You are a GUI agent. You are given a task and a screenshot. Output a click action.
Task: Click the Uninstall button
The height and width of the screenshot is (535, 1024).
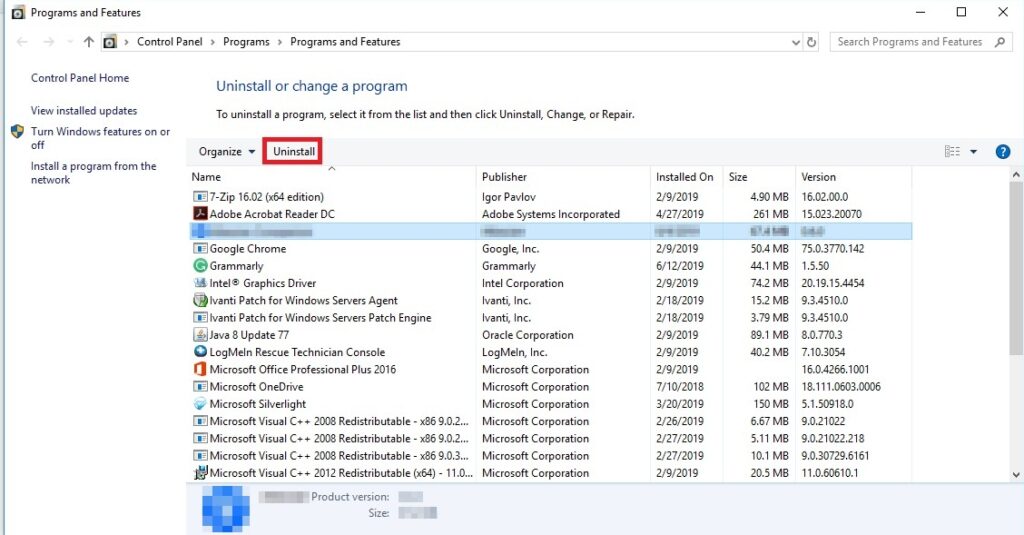coord(293,152)
